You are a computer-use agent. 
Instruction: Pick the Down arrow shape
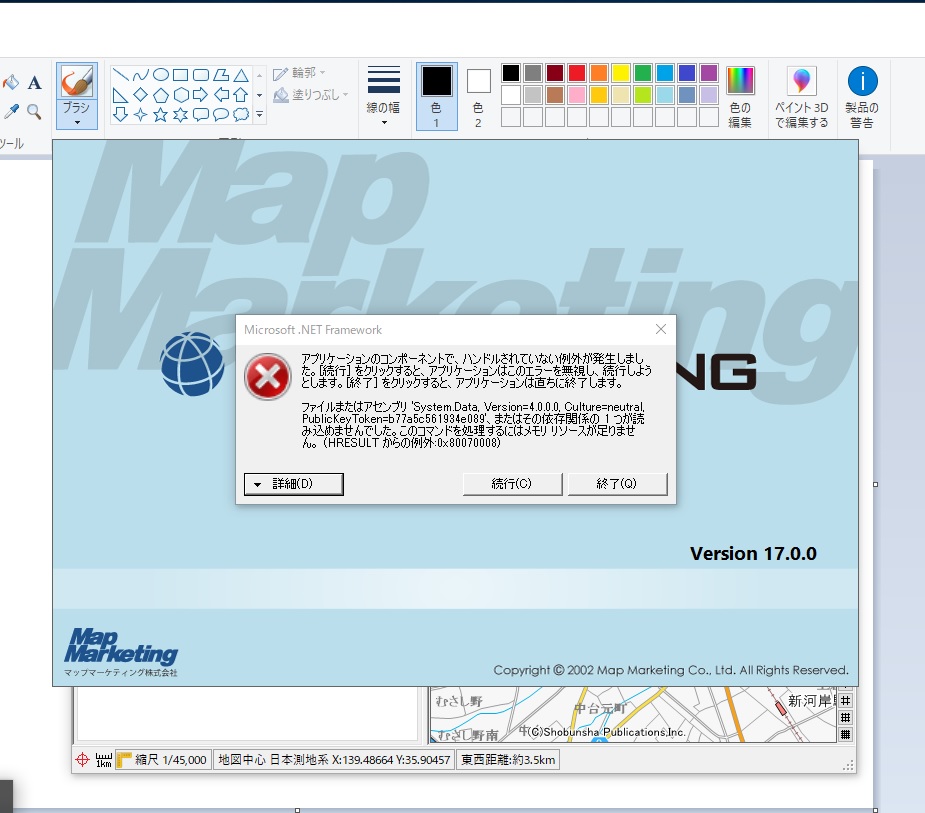120,114
